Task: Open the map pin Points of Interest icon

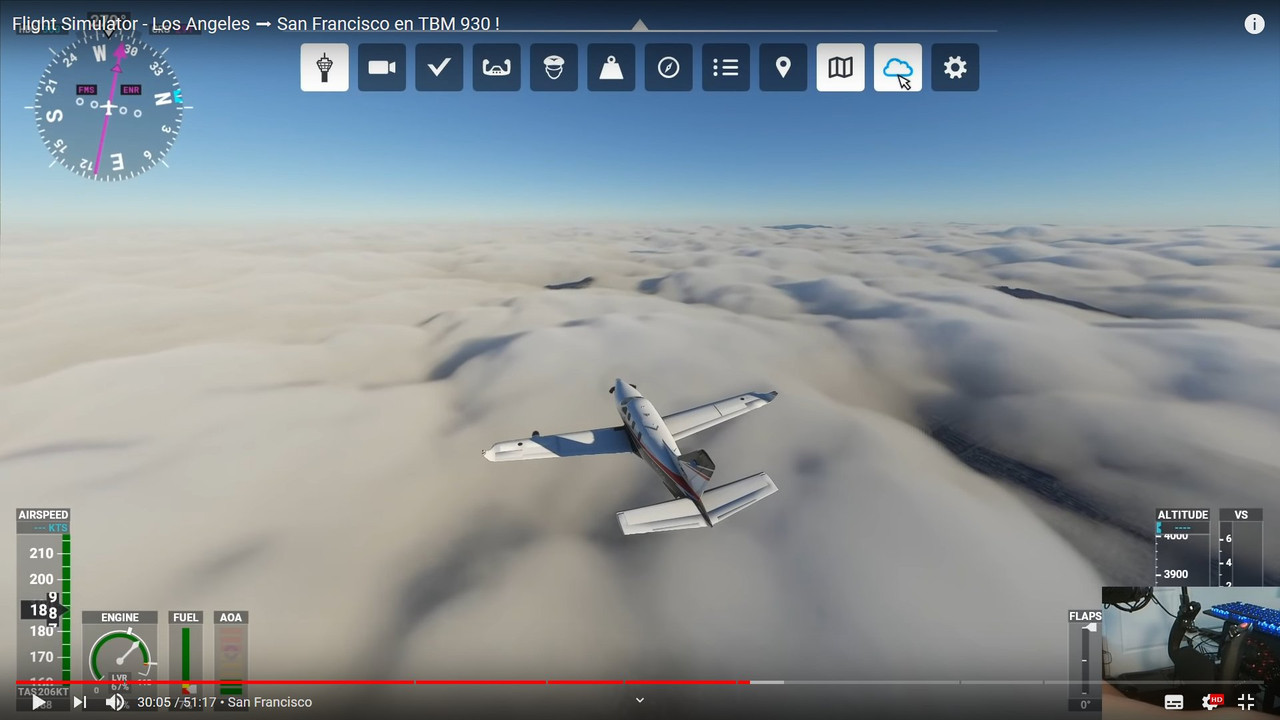Action: [x=783, y=68]
